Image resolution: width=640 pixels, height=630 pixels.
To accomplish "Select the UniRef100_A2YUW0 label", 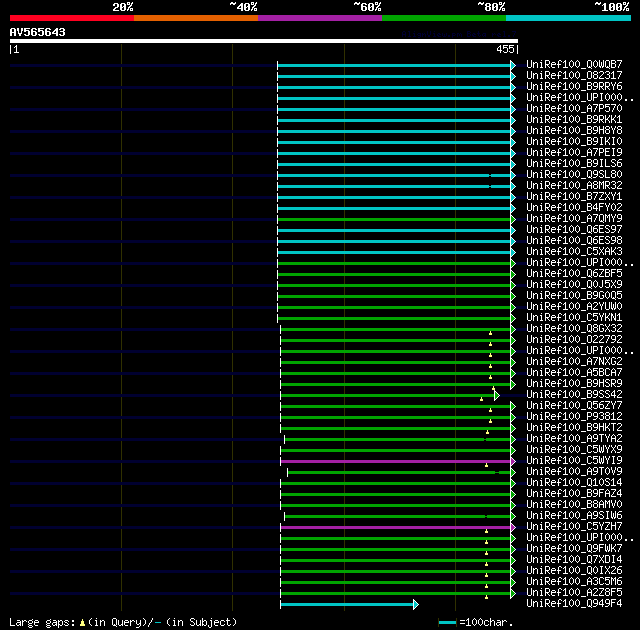I will pyautogui.click(x=574, y=306).
